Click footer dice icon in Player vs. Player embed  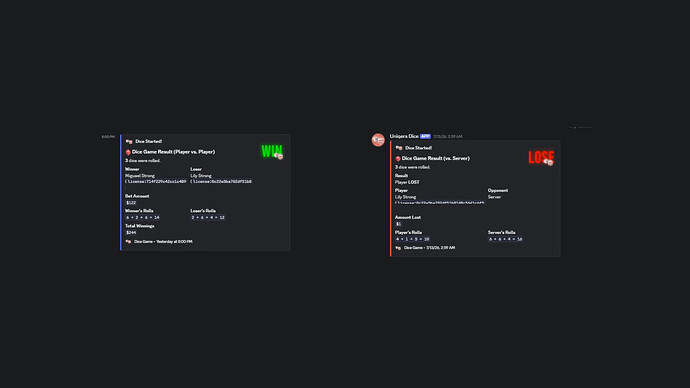(x=128, y=242)
